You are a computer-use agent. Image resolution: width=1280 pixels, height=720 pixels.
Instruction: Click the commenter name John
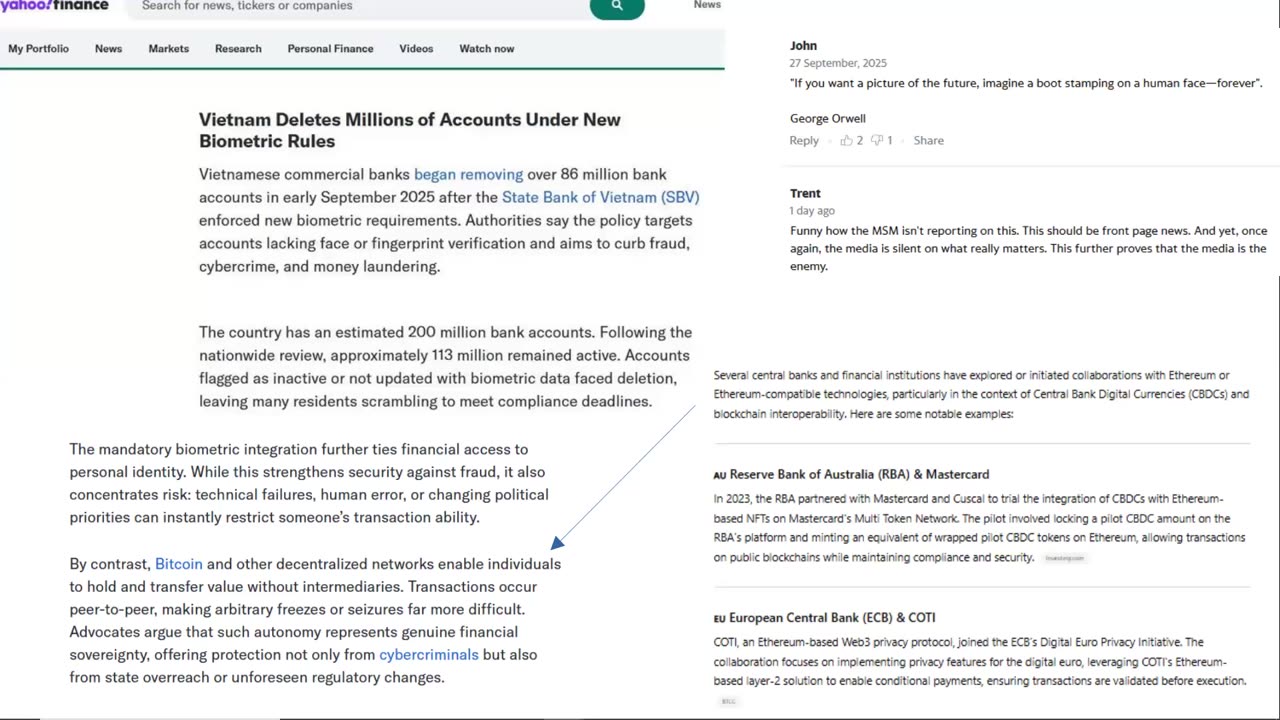(x=803, y=46)
